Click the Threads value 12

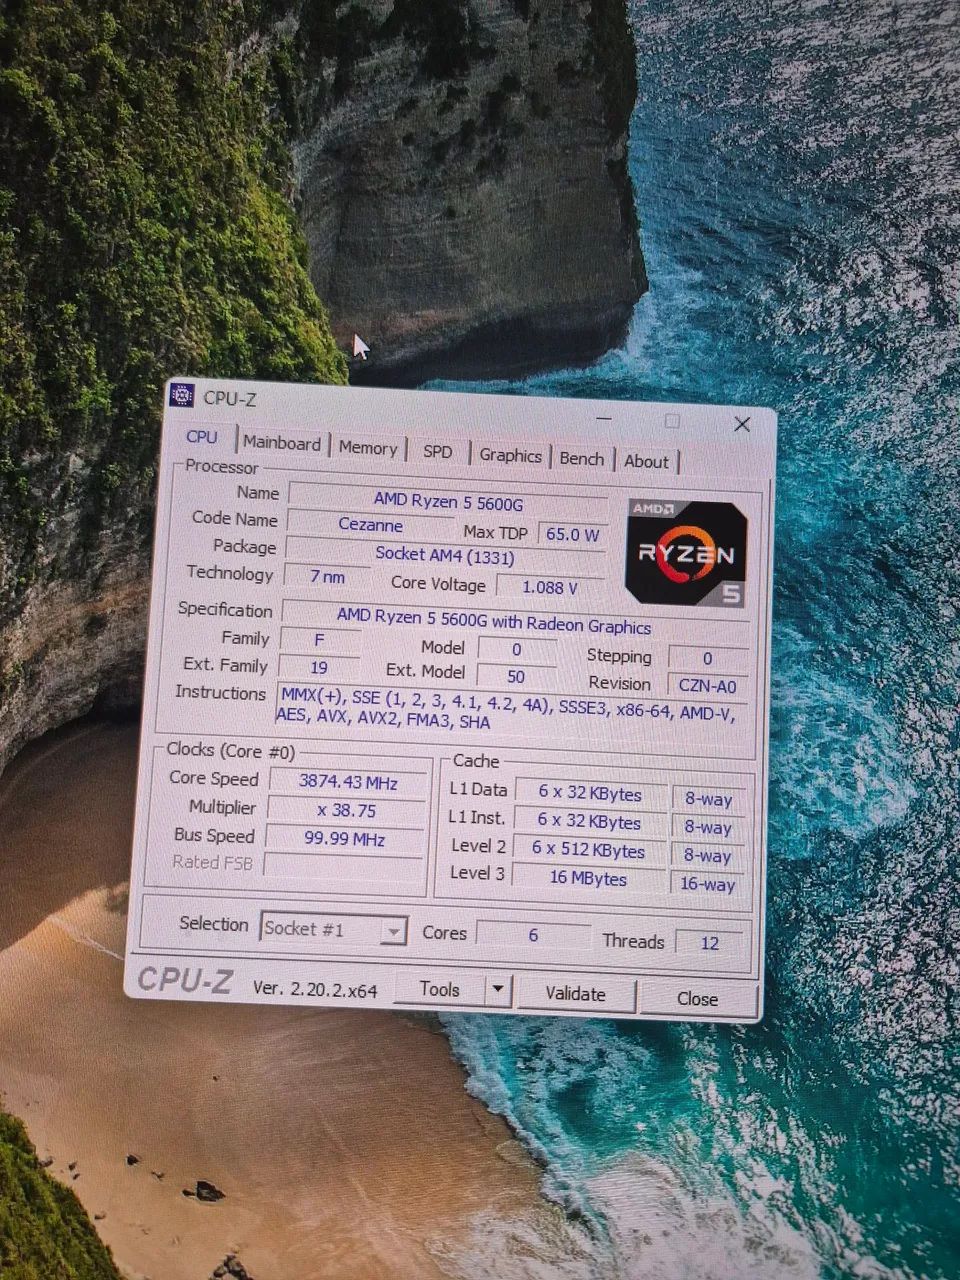click(710, 943)
